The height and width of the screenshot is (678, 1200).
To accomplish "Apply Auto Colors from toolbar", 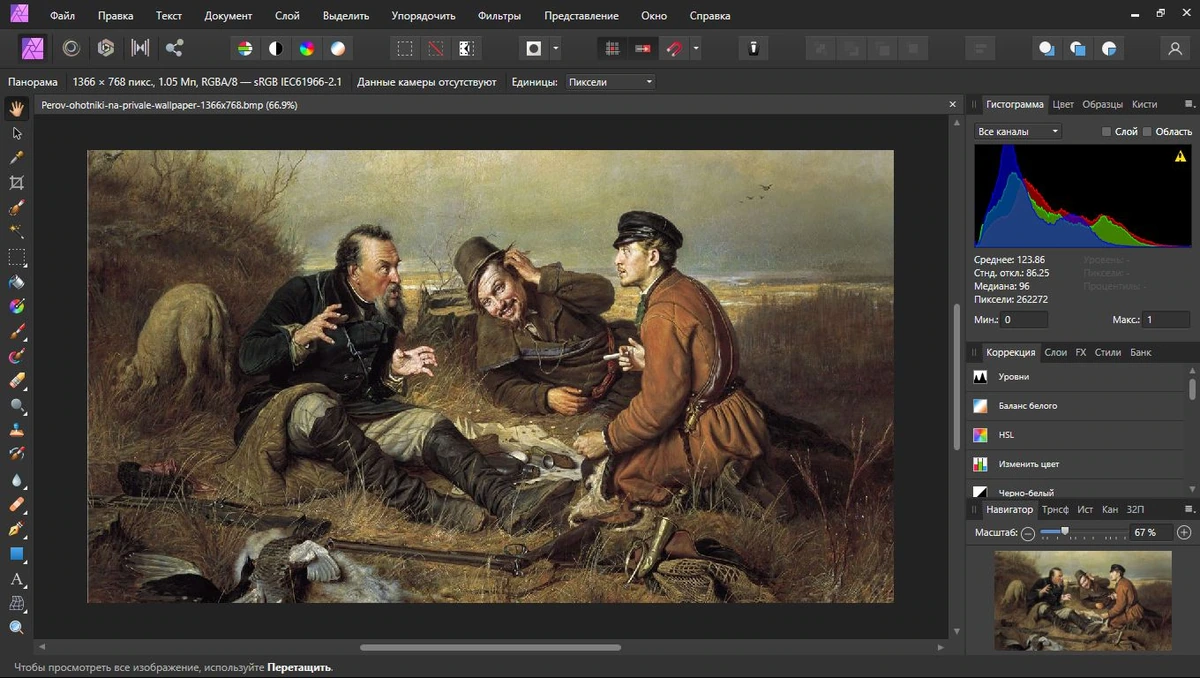I will (x=307, y=47).
